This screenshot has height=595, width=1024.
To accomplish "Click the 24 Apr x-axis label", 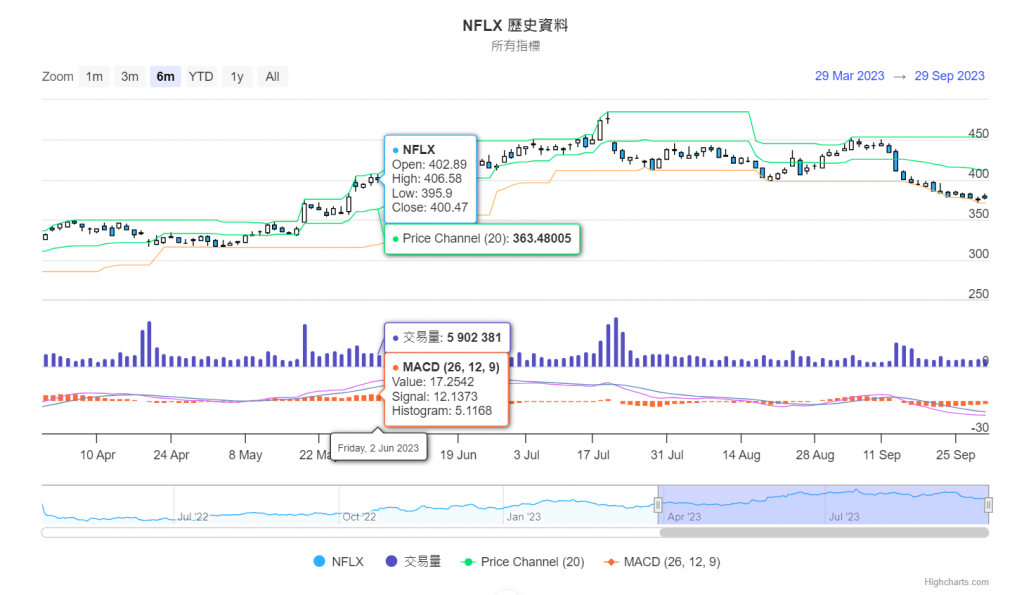I will click(x=171, y=455).
